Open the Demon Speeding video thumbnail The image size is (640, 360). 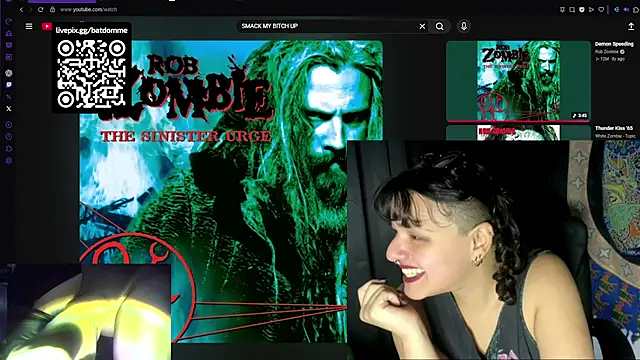[x=518, y=81]
